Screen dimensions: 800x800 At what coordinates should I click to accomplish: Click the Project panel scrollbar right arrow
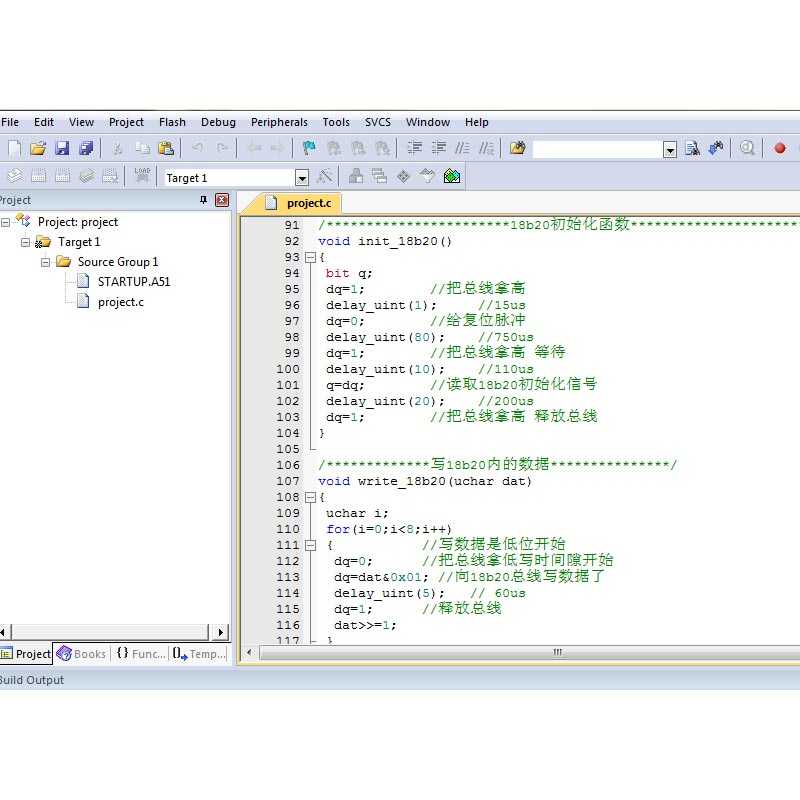tap(220, 632)
